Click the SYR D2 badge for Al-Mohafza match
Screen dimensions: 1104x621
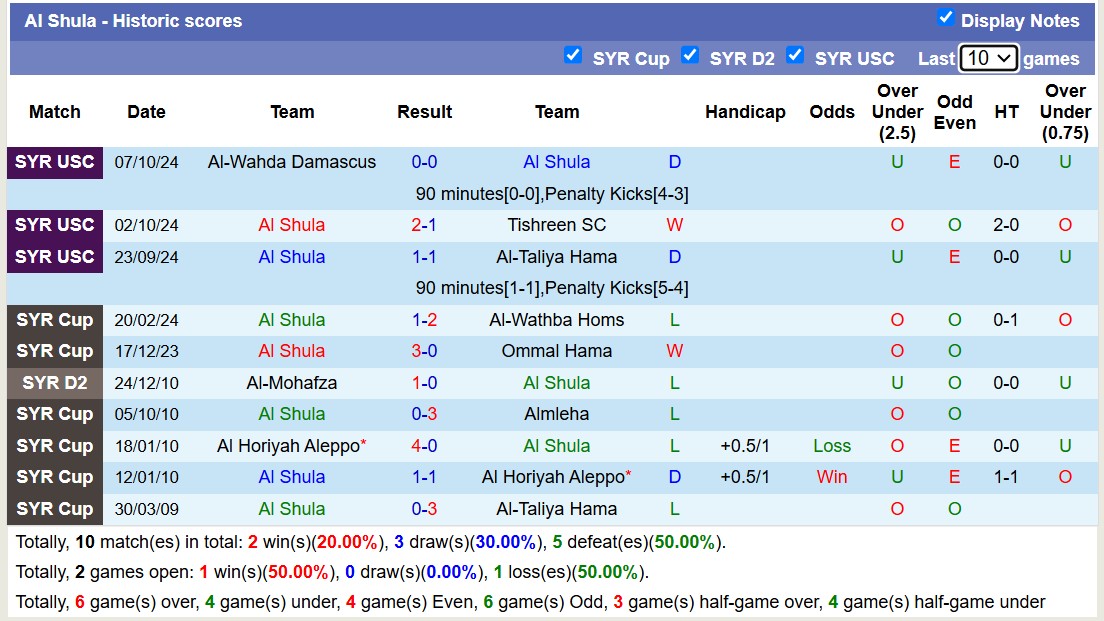tap(55, 382)
